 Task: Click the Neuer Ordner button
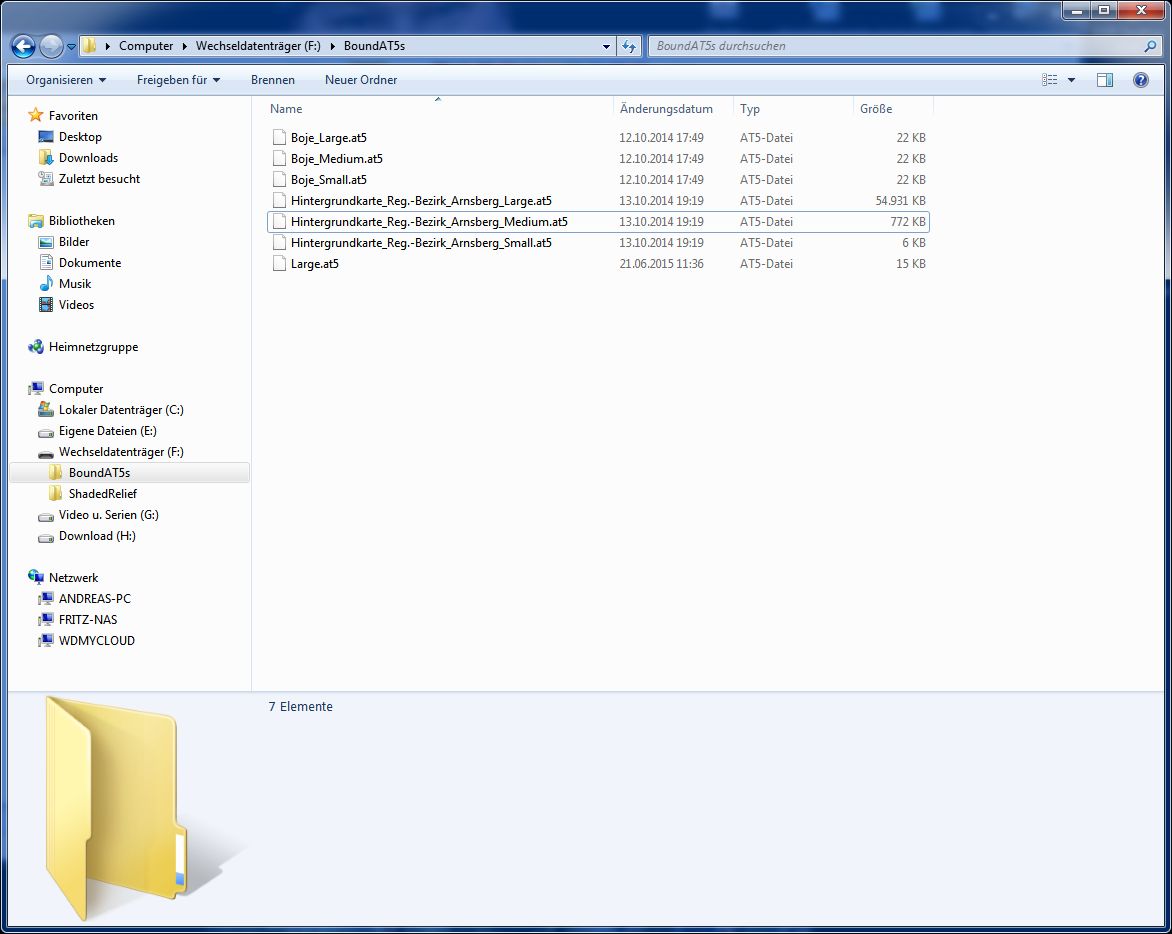pos(361,80)
